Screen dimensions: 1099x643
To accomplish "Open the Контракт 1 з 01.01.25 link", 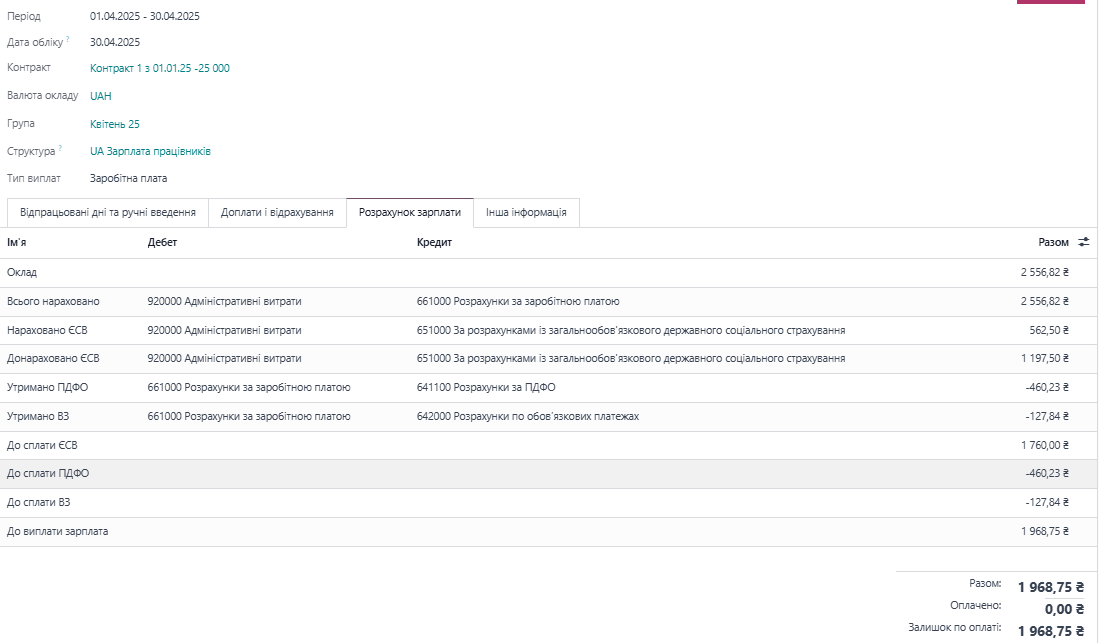I will tap(159, 68).
